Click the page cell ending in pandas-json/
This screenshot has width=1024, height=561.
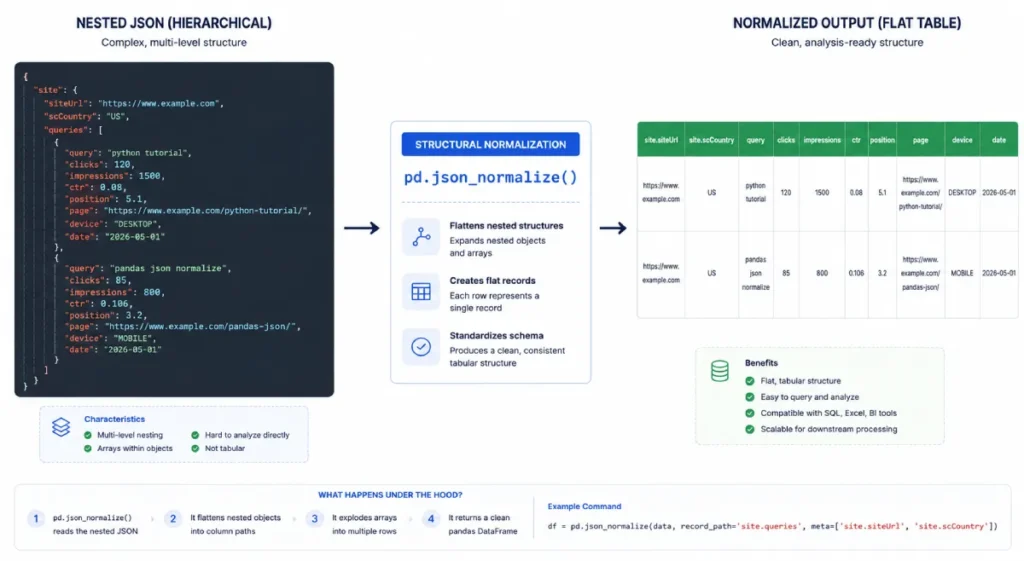click(x=921, y=273)
